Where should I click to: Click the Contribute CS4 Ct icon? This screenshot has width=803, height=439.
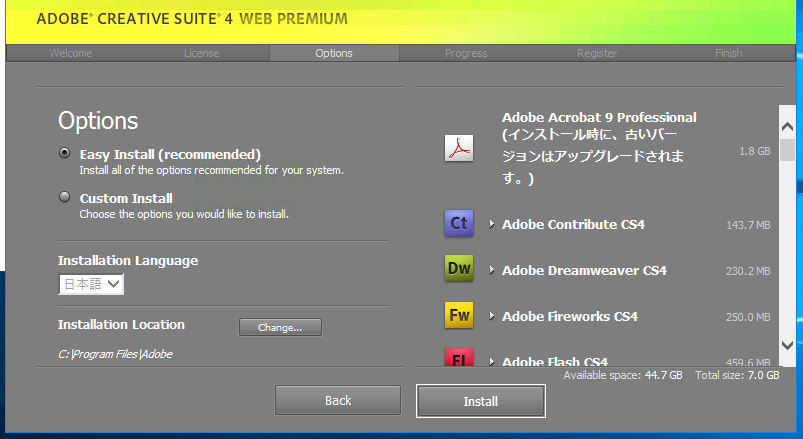pyautogui.click(x=459, y=223)
